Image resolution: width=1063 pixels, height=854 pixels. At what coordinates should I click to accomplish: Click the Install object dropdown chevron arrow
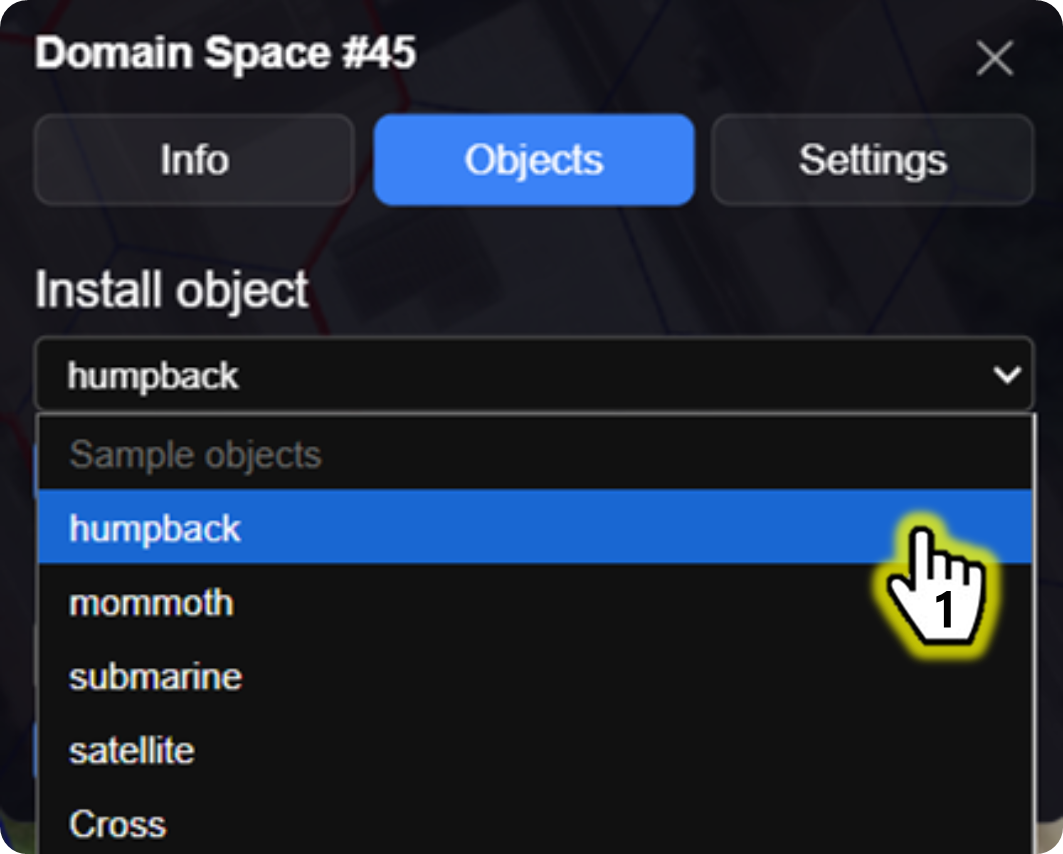point(1006,375)
